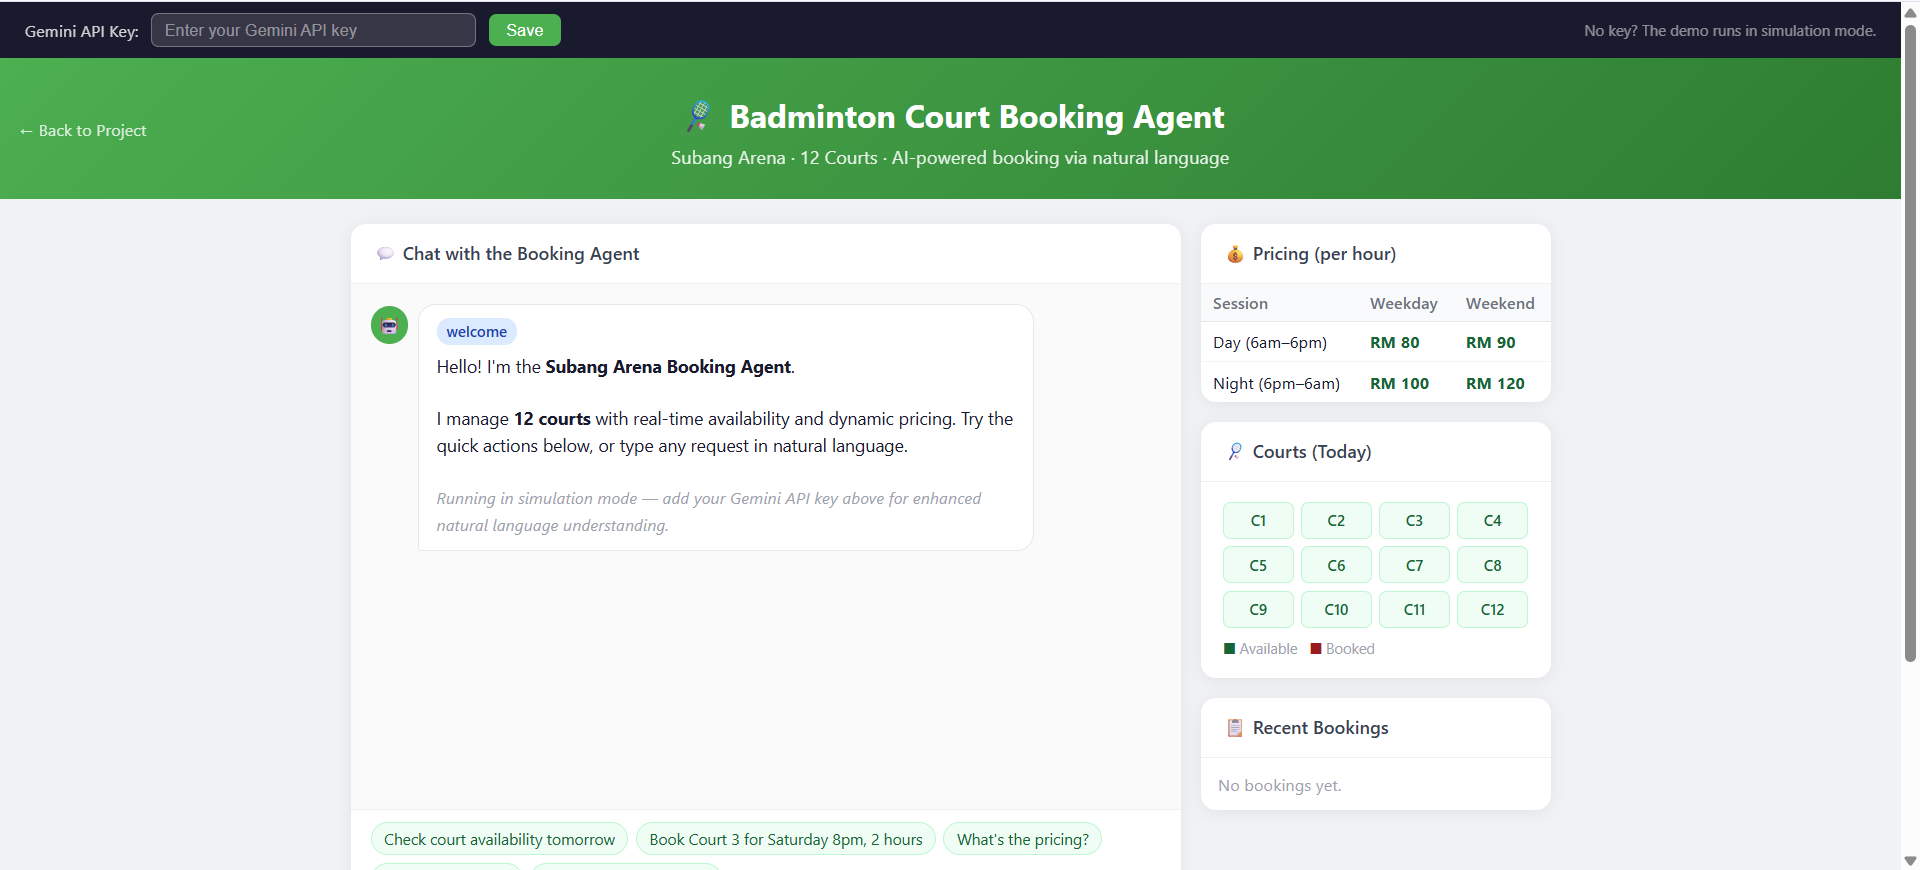This screenshot has height=870, width=1920.
Task: Click the No bookings yet text
Action: [1279, 786]
